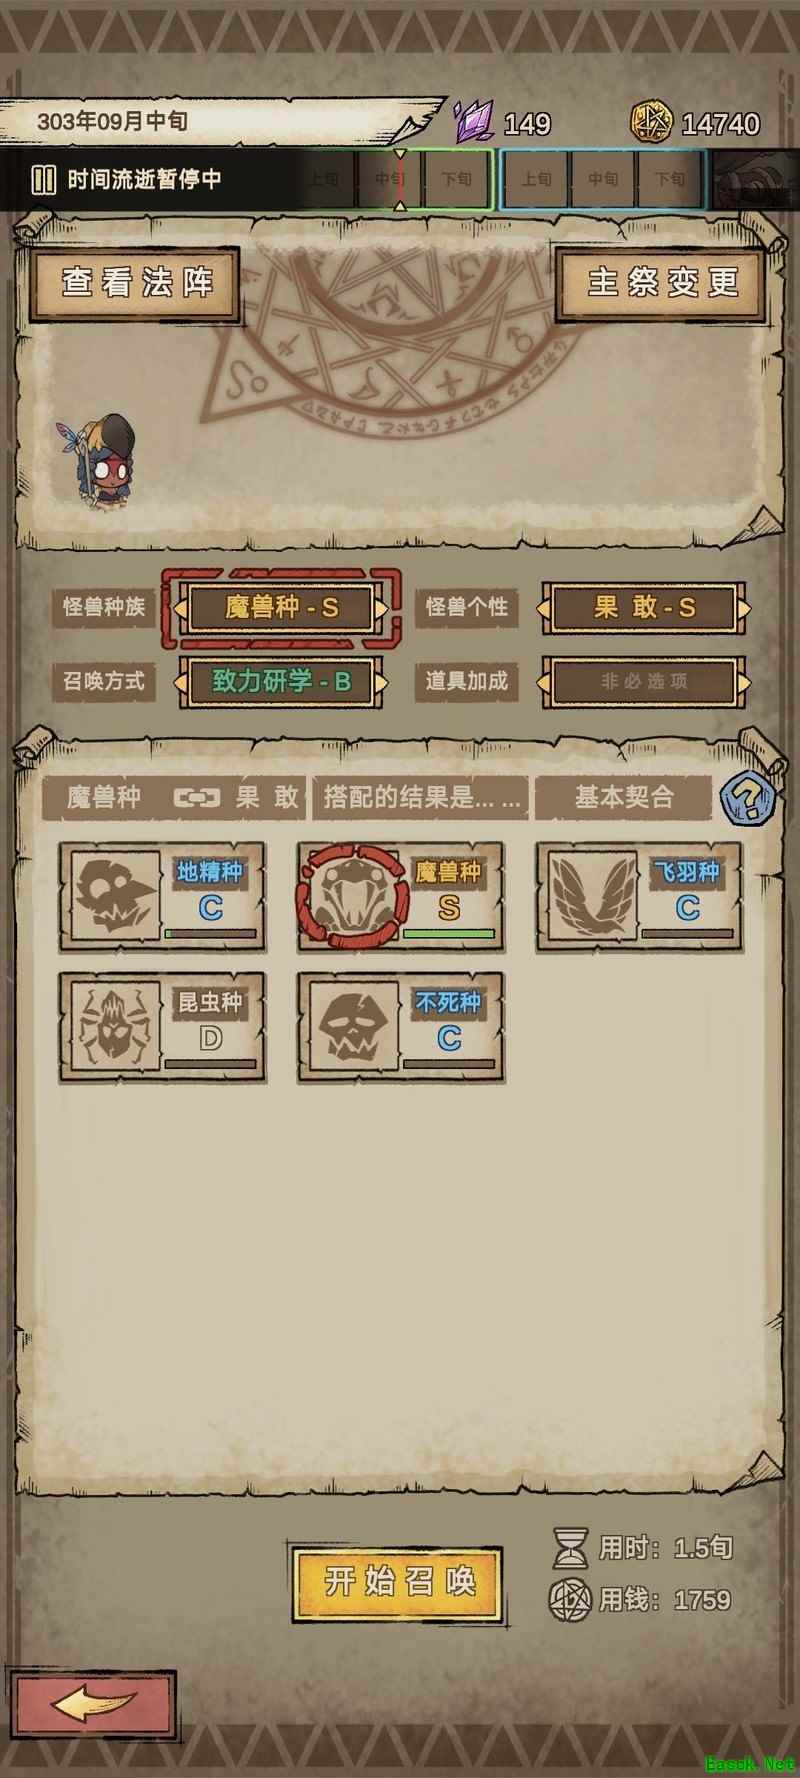Viewport: 800px width, 1778px height.
Task: Open the 道具加成 optional item selector
Action: pos(644,682)
